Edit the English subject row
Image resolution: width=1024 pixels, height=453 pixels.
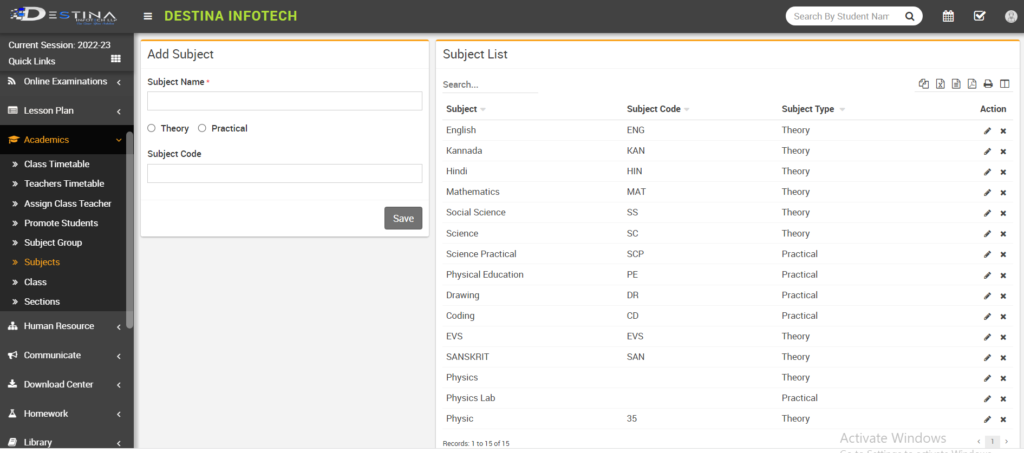[987, 130]
